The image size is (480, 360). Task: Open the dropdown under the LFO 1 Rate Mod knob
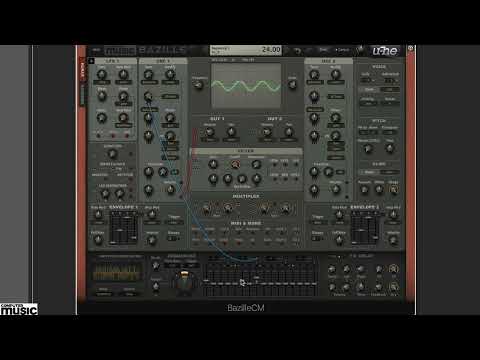pyautogui.click(x=123, y=82)
